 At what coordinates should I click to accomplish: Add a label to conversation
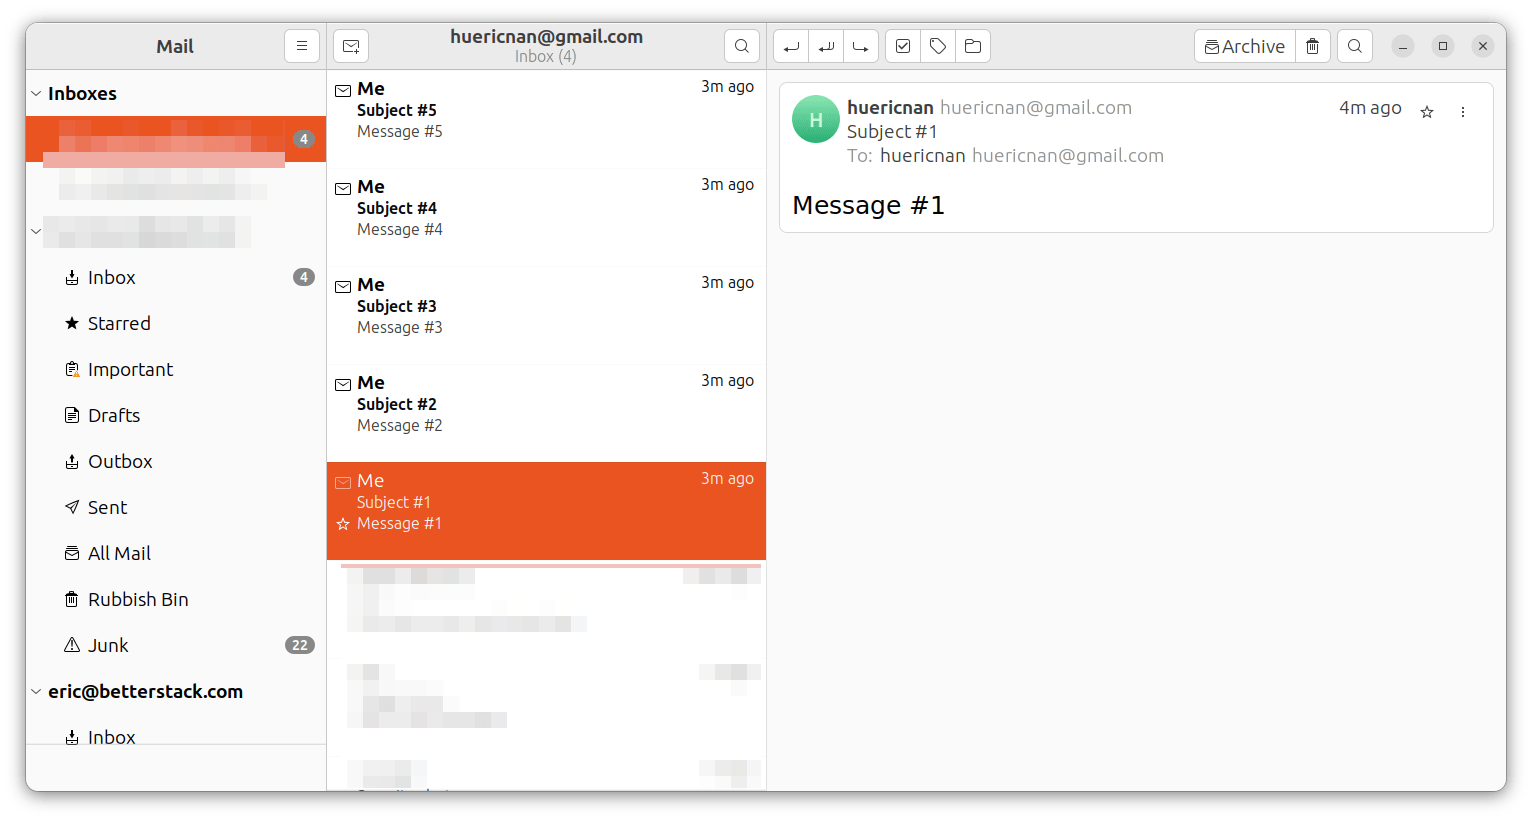pos(938,46)
